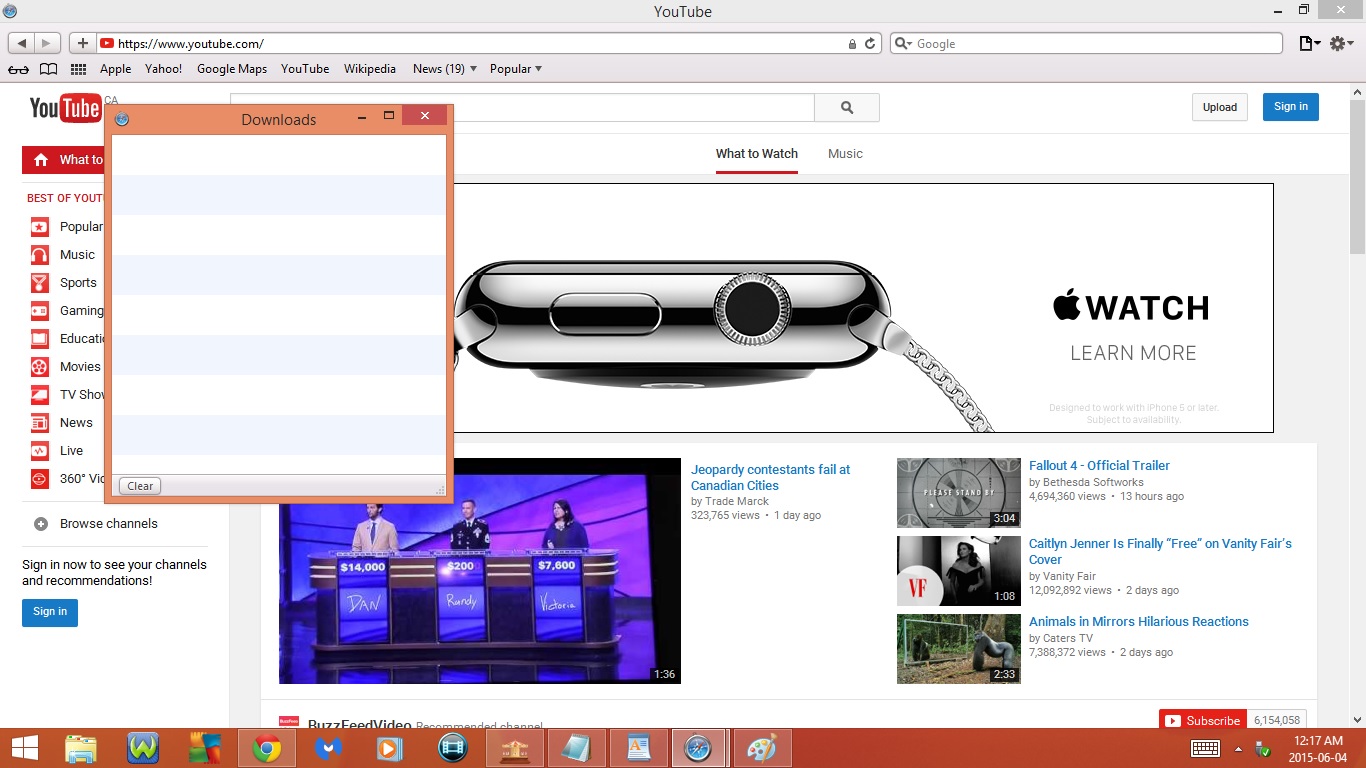Click the page's vertical scrollbar thumb
The height and width of the screenshot is (768, 1366).
1357,175
